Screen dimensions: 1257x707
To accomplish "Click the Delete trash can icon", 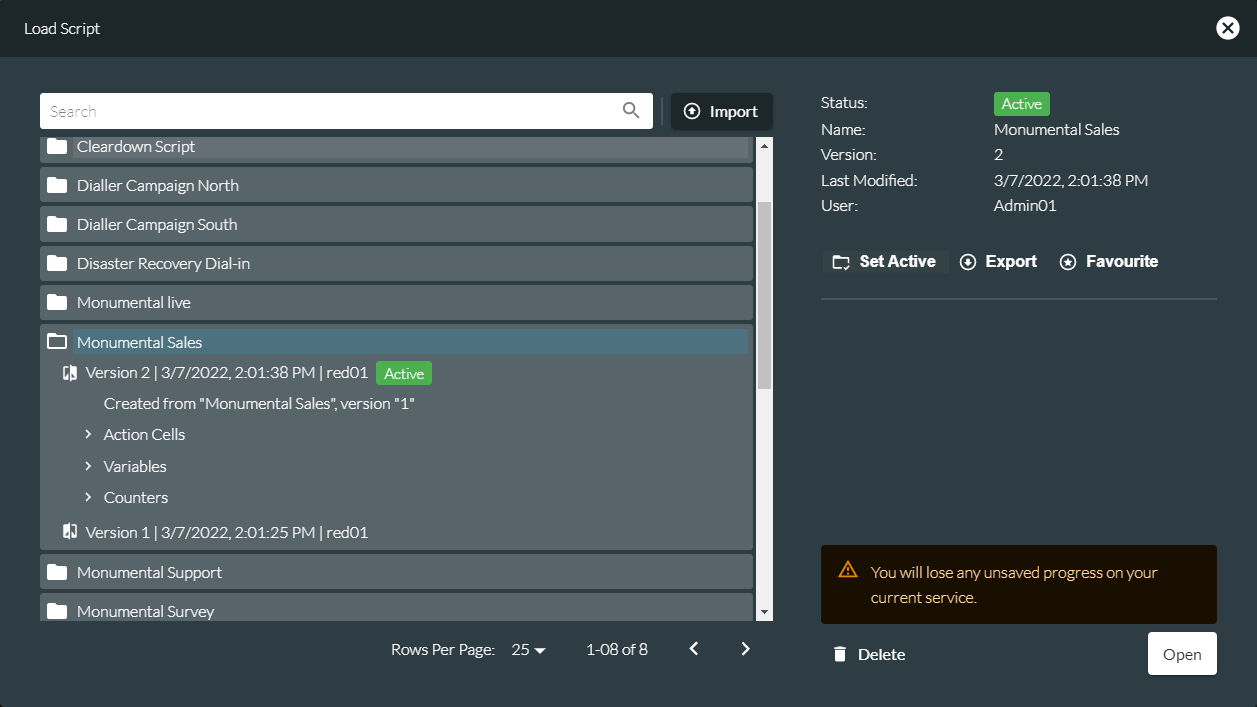I will point(840,654).
